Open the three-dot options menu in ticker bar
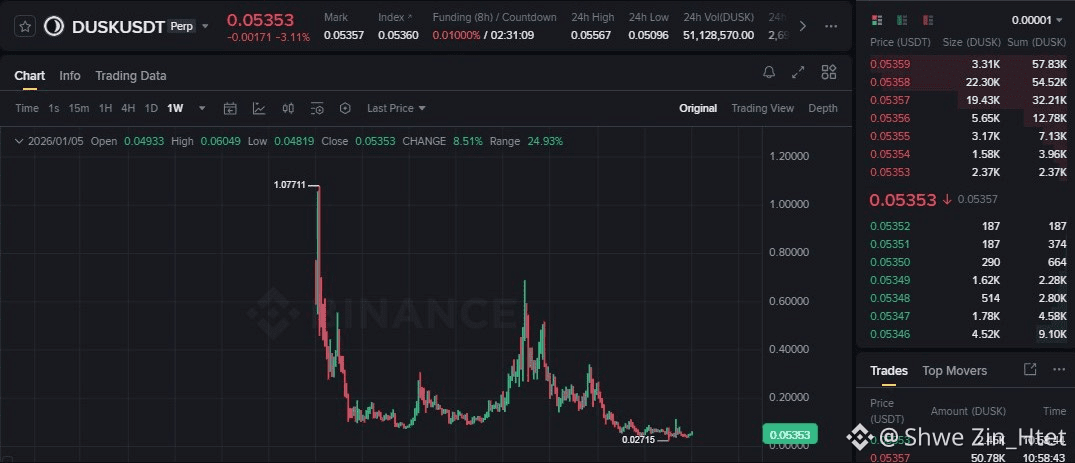This screenshot has height=463, width=1075. point(831,26)
